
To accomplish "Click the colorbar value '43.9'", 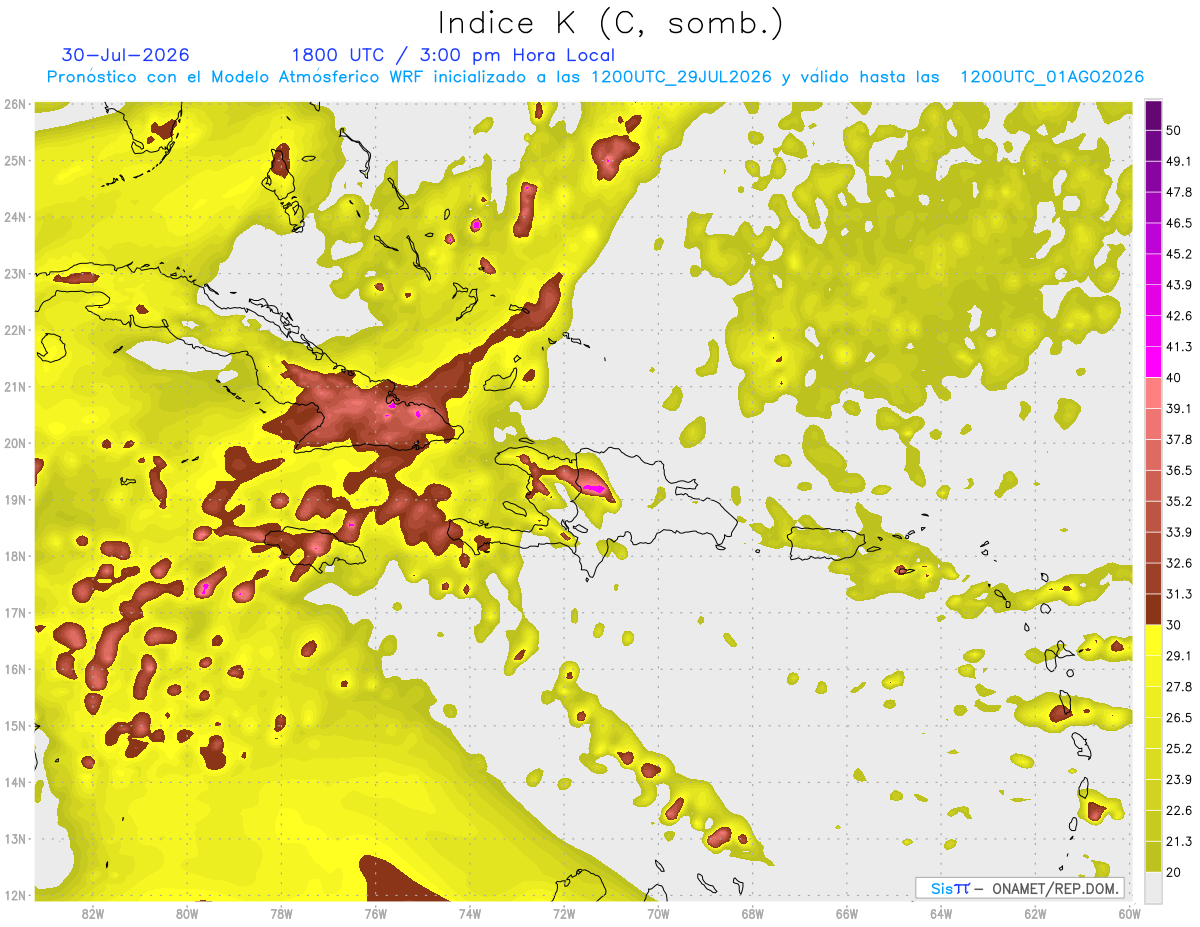I will coord(1178,285).
